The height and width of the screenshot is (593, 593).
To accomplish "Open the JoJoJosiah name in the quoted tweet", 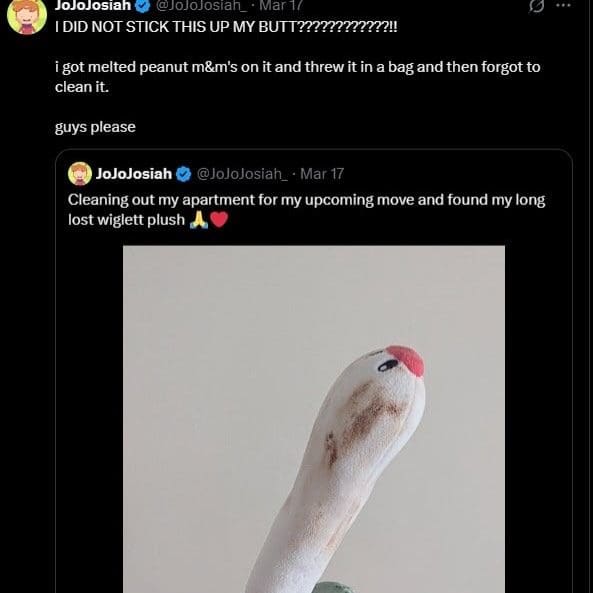I will 134,174.
